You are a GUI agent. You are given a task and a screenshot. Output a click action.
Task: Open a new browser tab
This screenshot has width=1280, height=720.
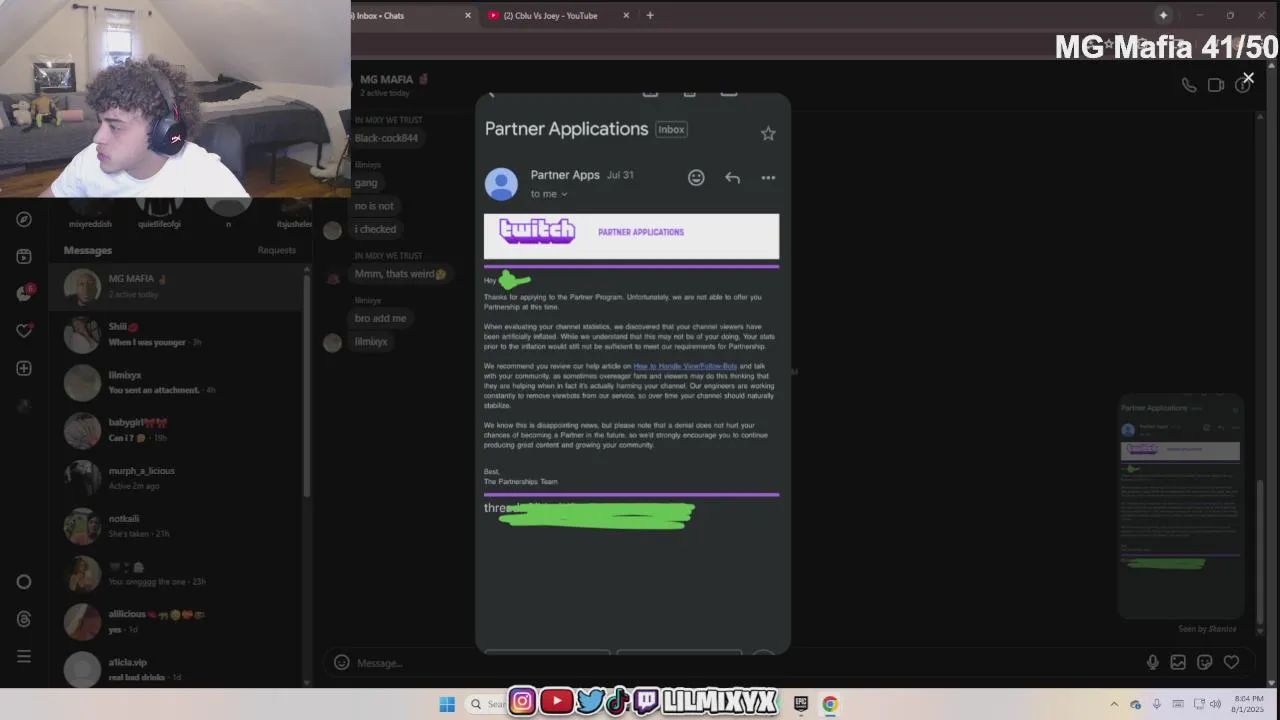click(650, 15)
